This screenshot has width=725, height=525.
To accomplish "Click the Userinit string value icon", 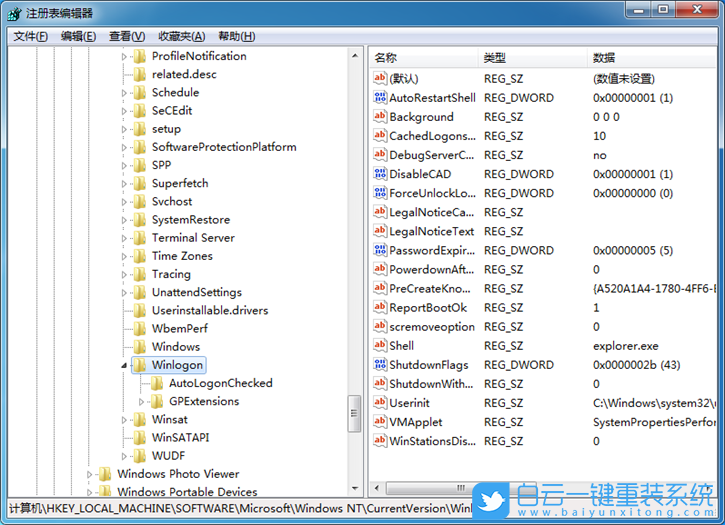I will pos(380,402).
